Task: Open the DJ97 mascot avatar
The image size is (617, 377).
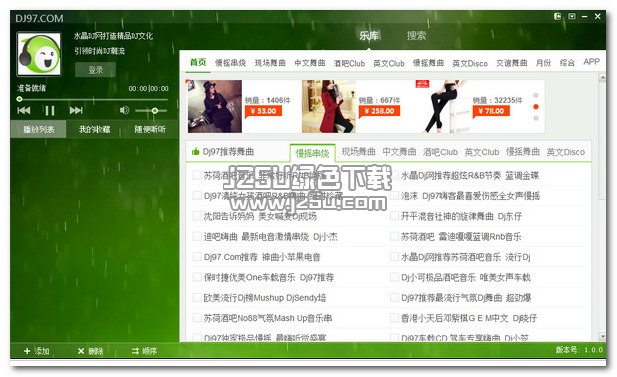Action: pyautogui.click(x=39, y=54)
